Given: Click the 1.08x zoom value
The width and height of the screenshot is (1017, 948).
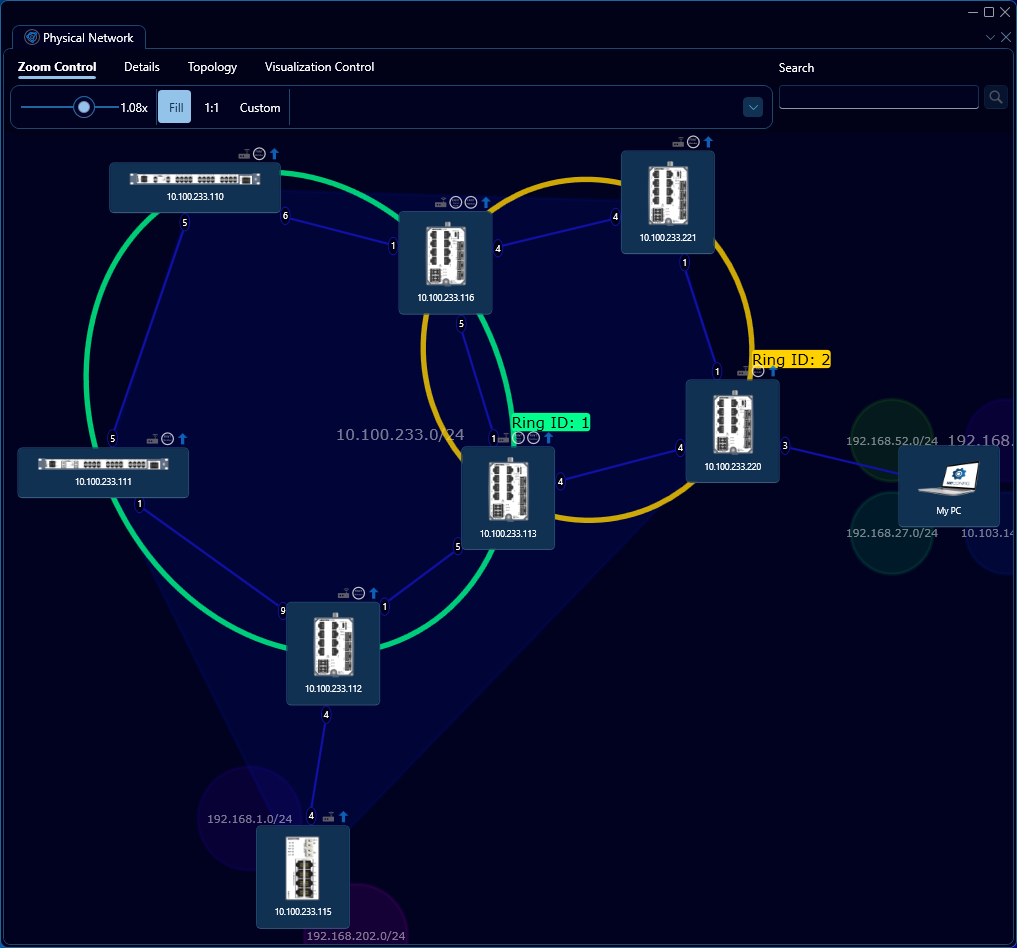Looking at the screenshot, I should pos(134,108).
